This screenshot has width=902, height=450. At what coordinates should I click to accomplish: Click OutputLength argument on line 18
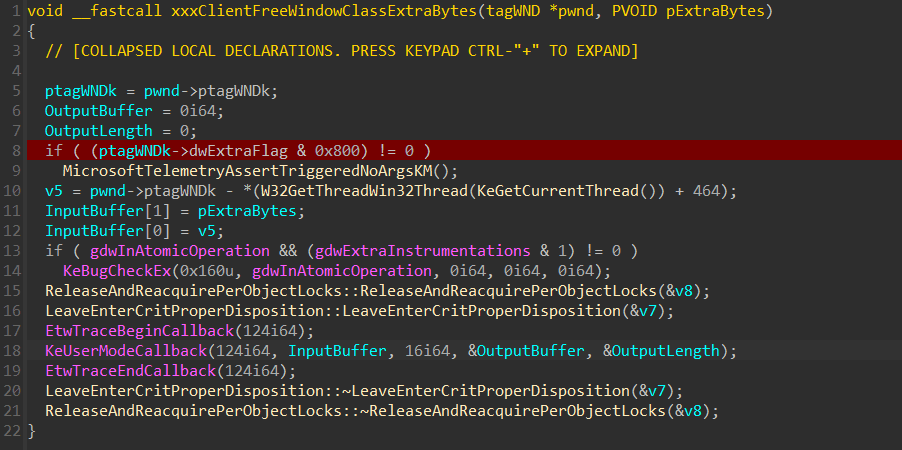(x=666, y=350)
